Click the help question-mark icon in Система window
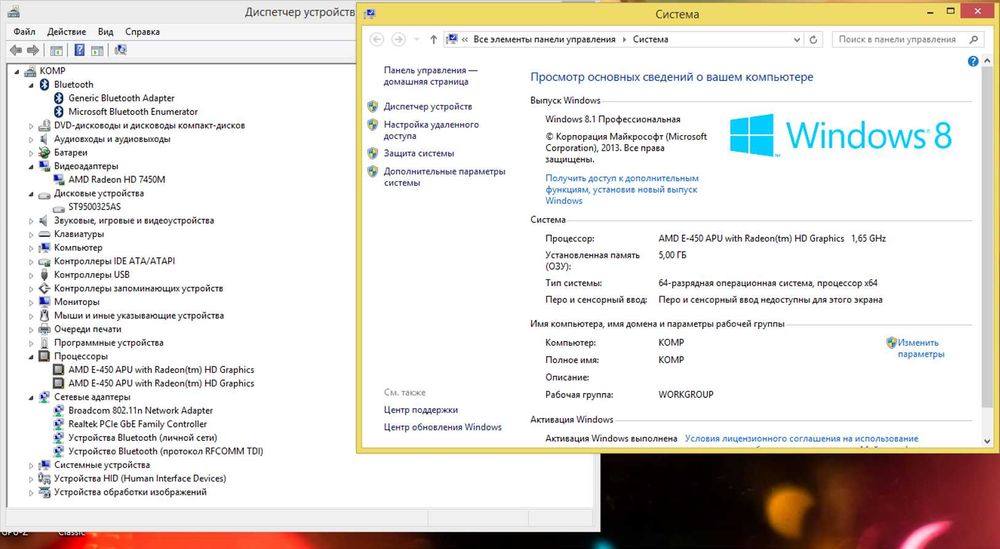This screenshot has height=549, width=1000. tap(973, 61)
